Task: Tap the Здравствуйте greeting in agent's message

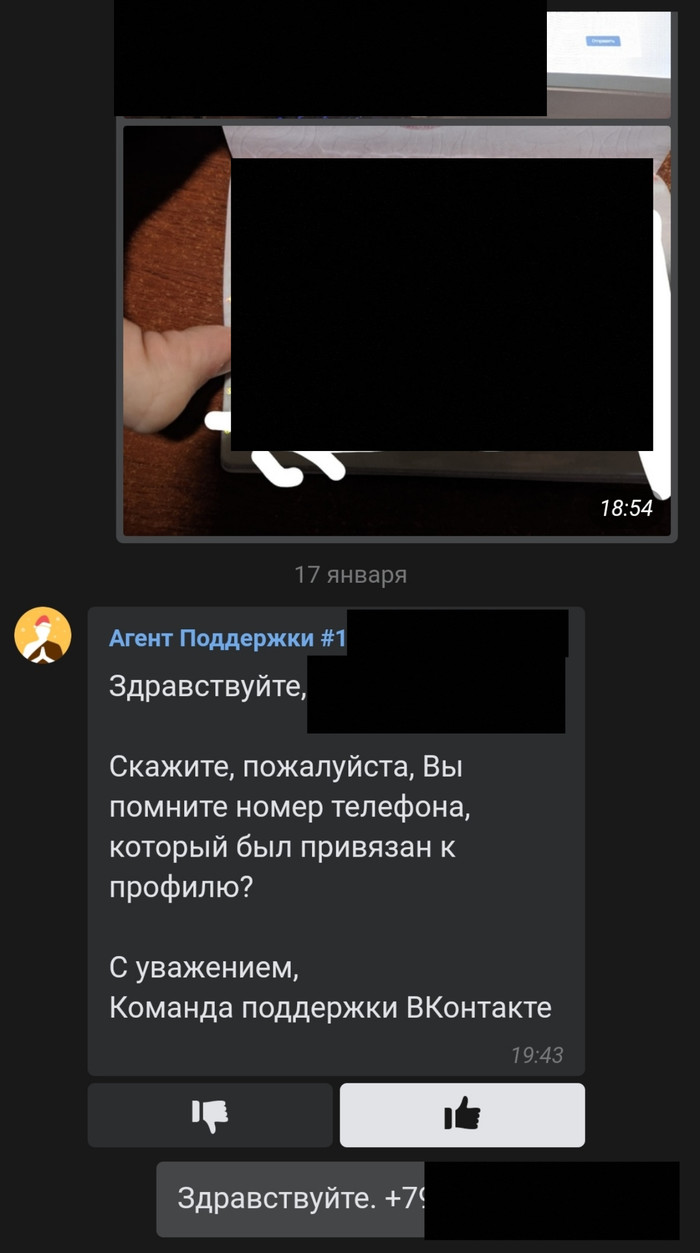Action: (207, 687)
